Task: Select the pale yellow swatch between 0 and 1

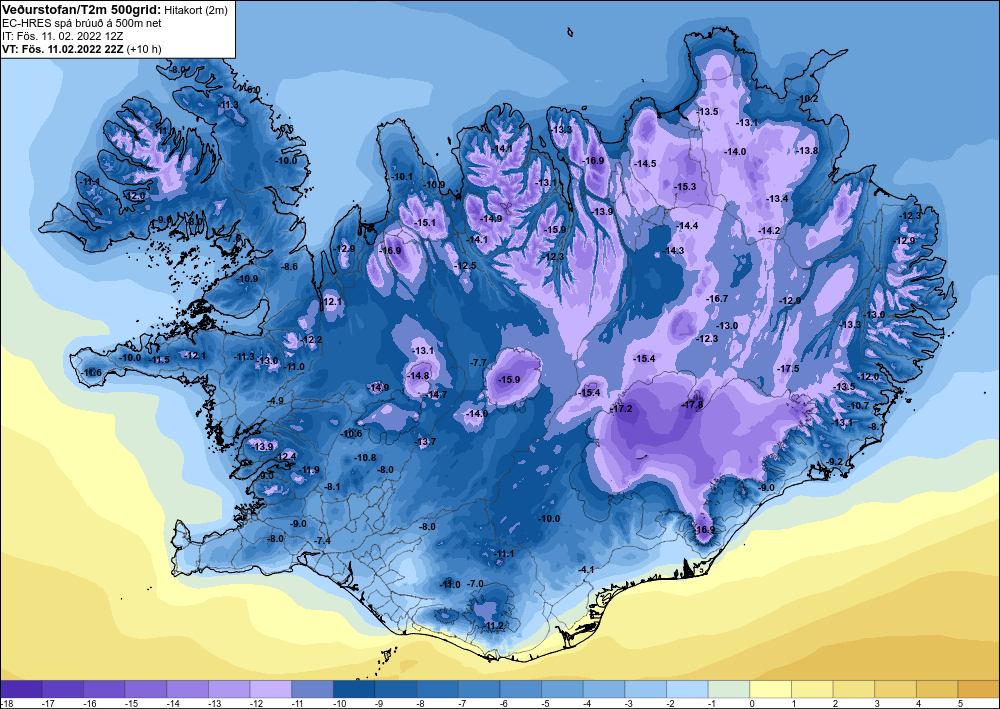Action: coord(770,689)
